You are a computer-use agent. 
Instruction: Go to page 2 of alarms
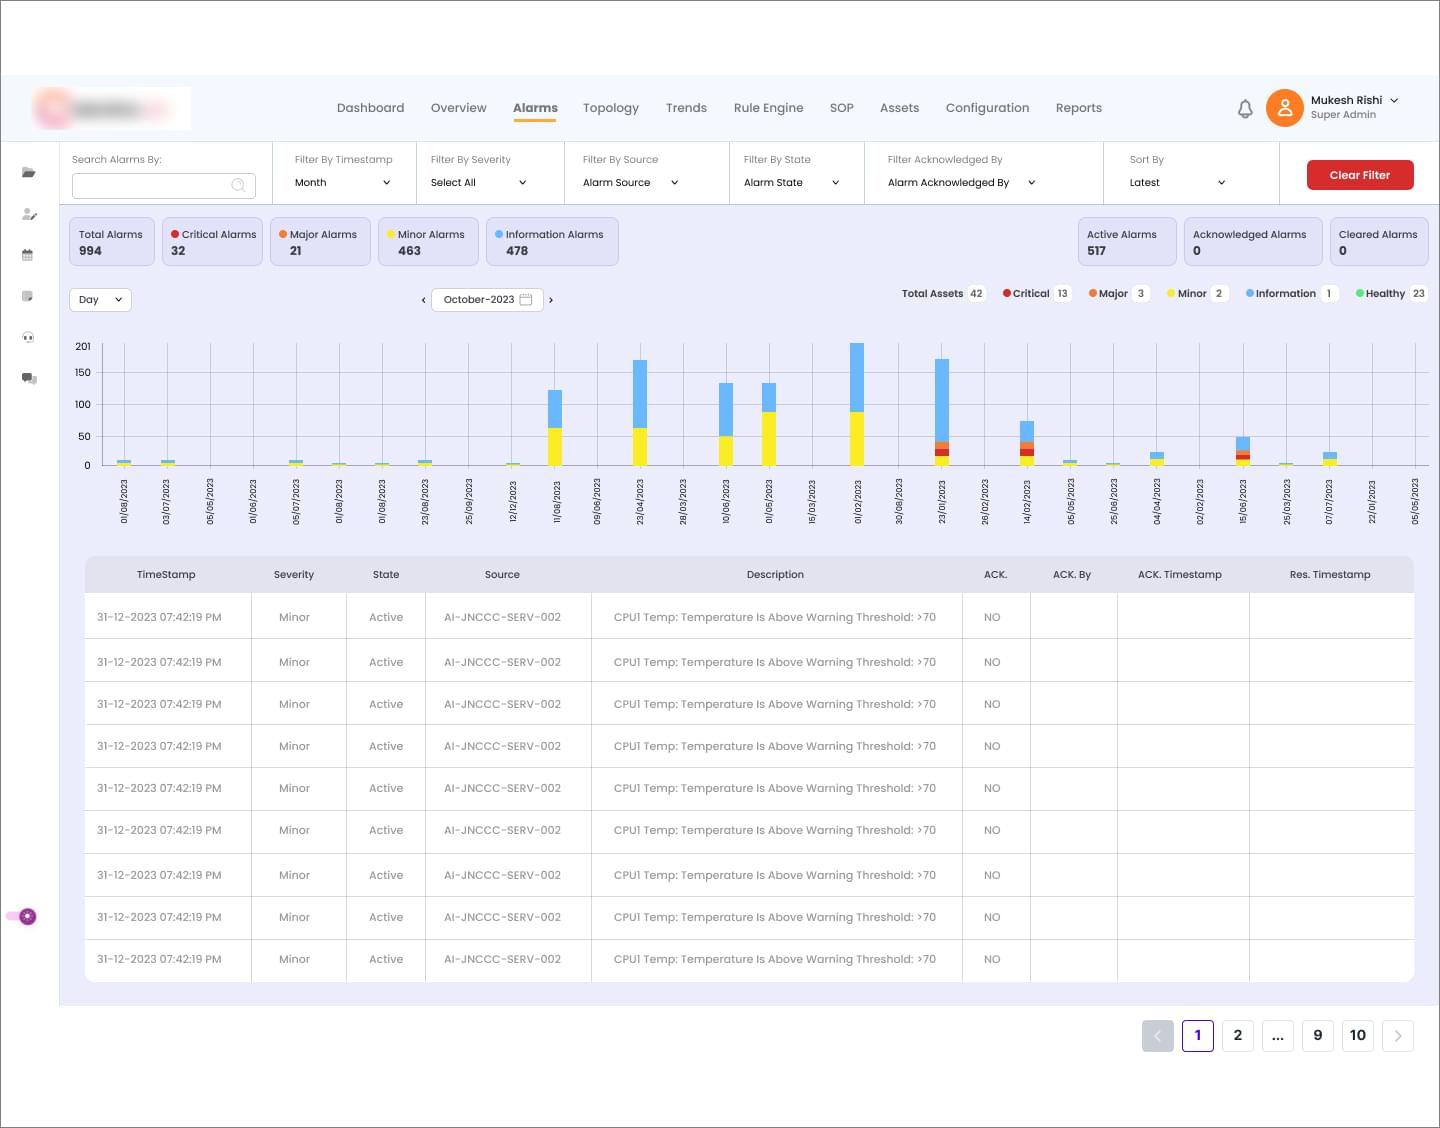click(1238, 1035)
